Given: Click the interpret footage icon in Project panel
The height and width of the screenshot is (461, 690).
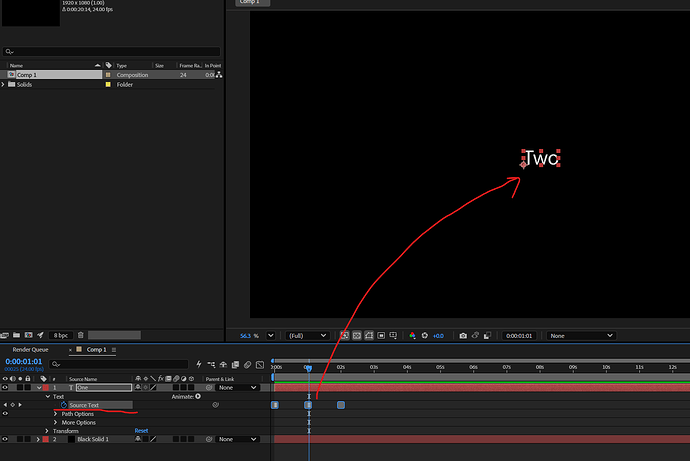Looking at the screenshot, I should 4,335.
